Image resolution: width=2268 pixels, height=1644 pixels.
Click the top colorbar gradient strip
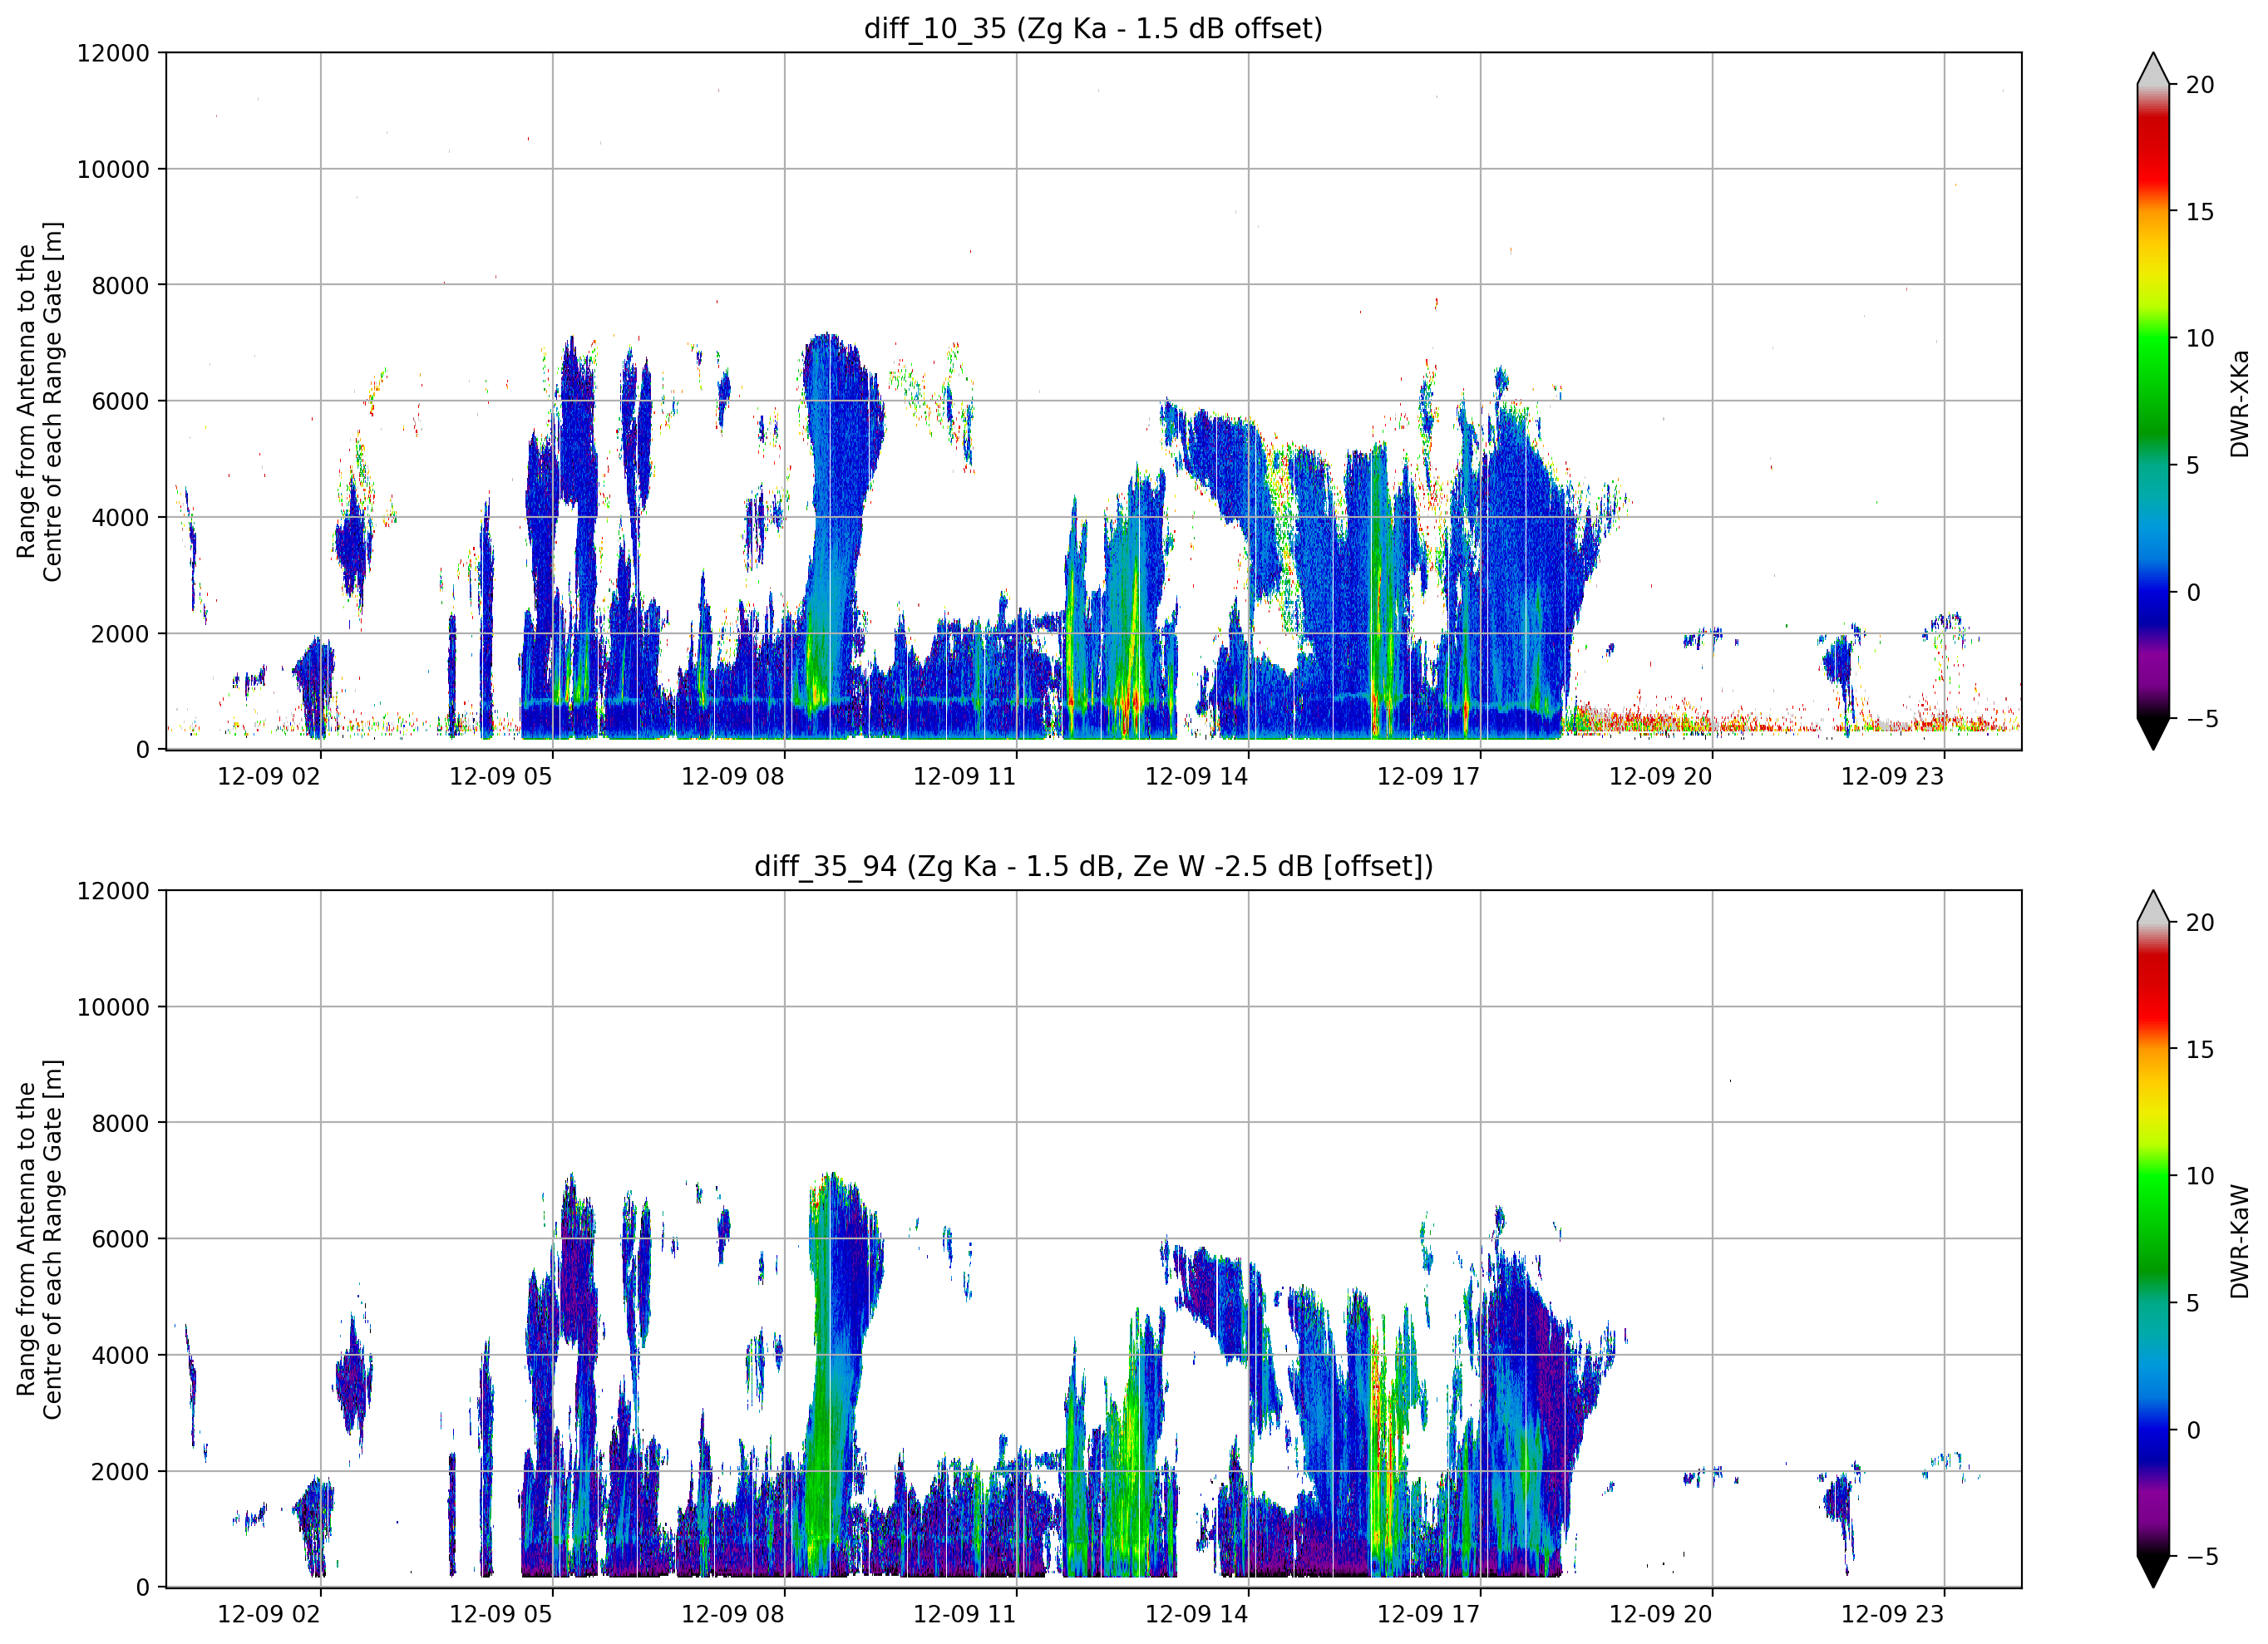2153,401
